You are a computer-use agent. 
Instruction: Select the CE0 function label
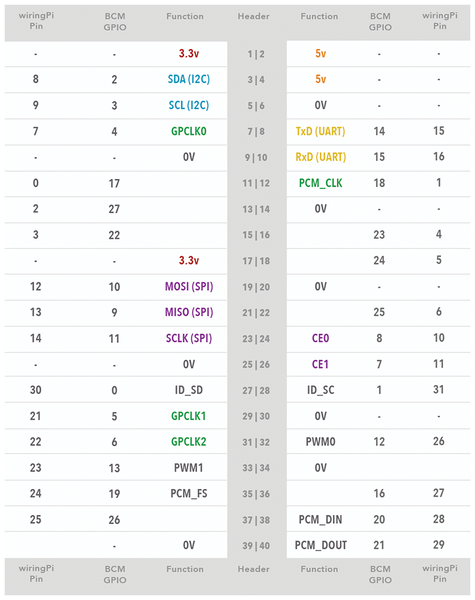(320, 338)
